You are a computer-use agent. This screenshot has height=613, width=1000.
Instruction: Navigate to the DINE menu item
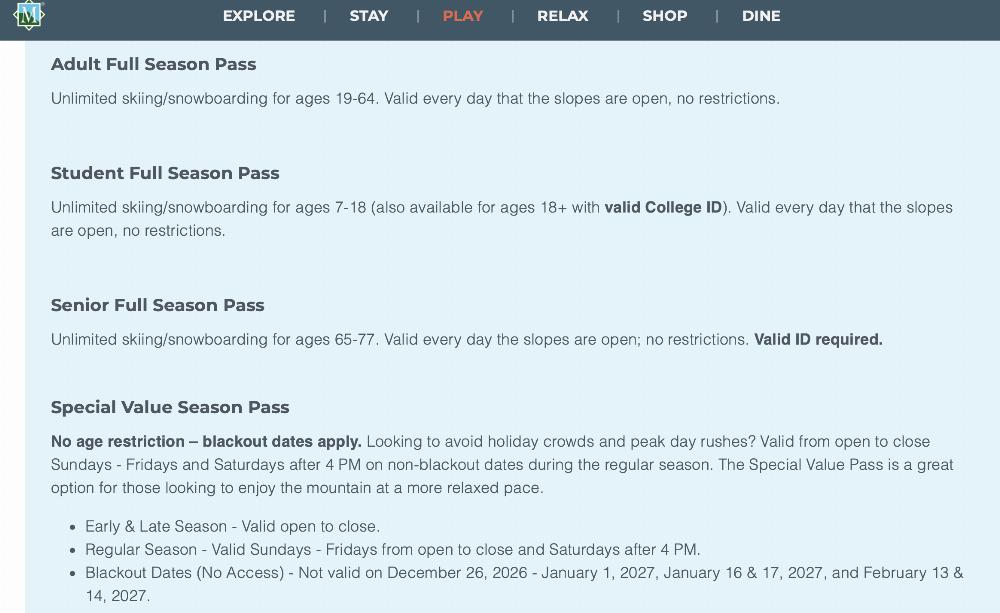(761, 16)
